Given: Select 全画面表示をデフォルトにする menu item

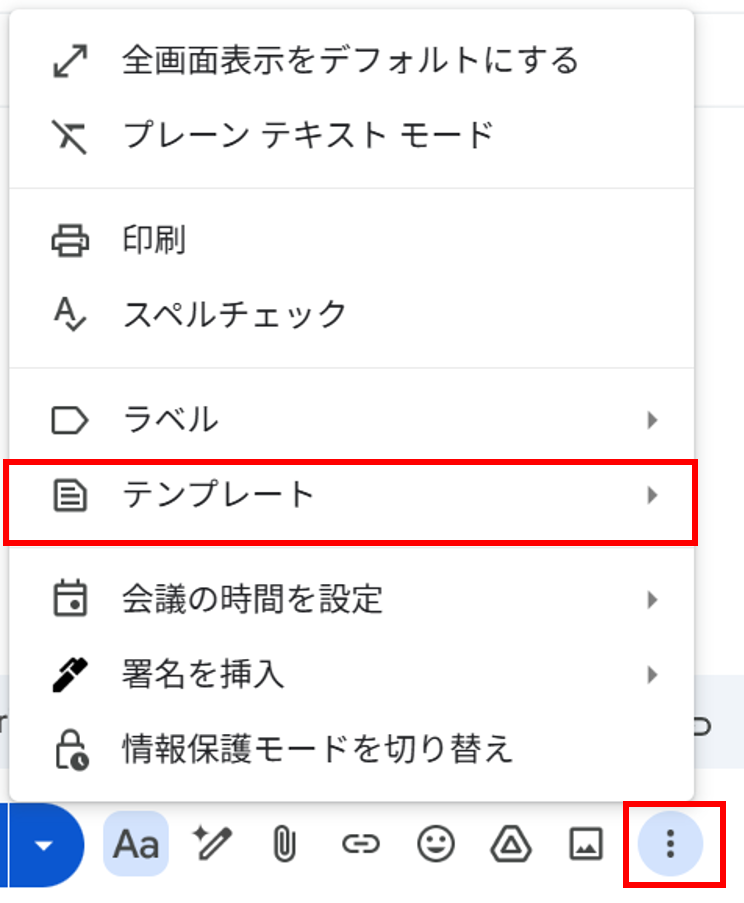Looking at the screenshot, I should (351, 60).
